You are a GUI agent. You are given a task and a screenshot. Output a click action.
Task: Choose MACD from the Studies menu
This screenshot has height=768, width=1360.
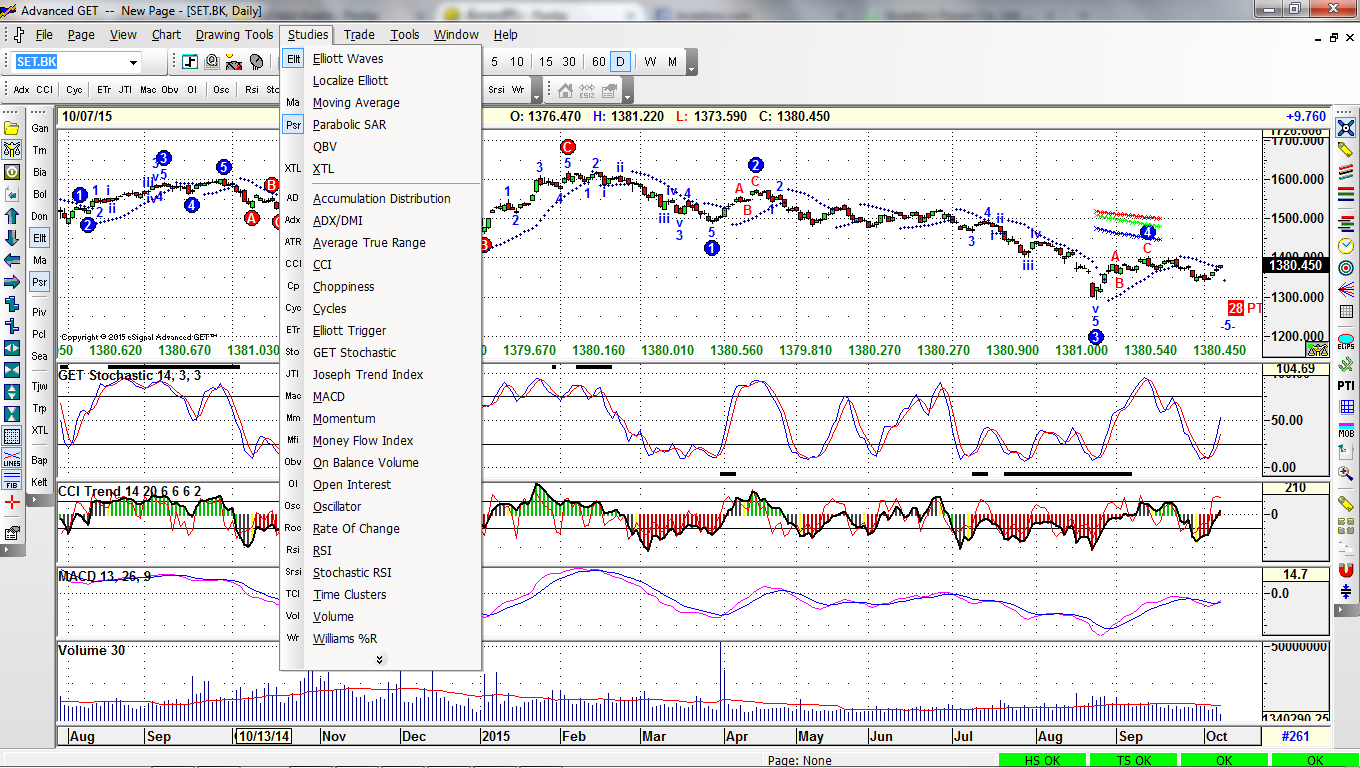tap(328, 397)
